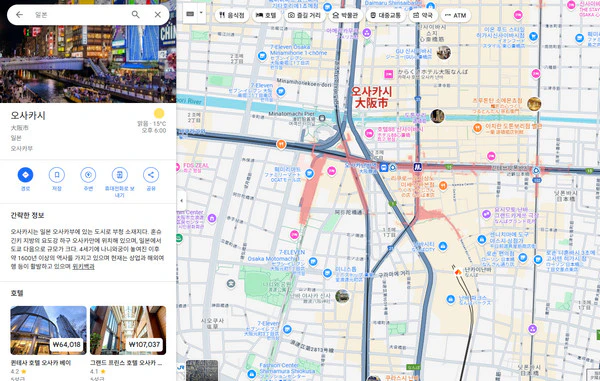Click the 호텔 section heading
This screenshot has width=600, height=381.
pyautogui.click(x=17, y=293)
